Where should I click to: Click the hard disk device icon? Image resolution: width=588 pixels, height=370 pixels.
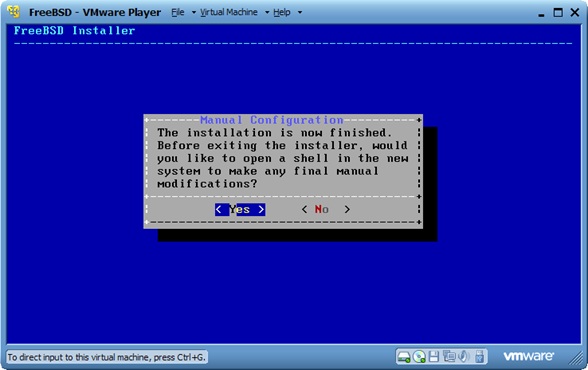tap(404, 357)
